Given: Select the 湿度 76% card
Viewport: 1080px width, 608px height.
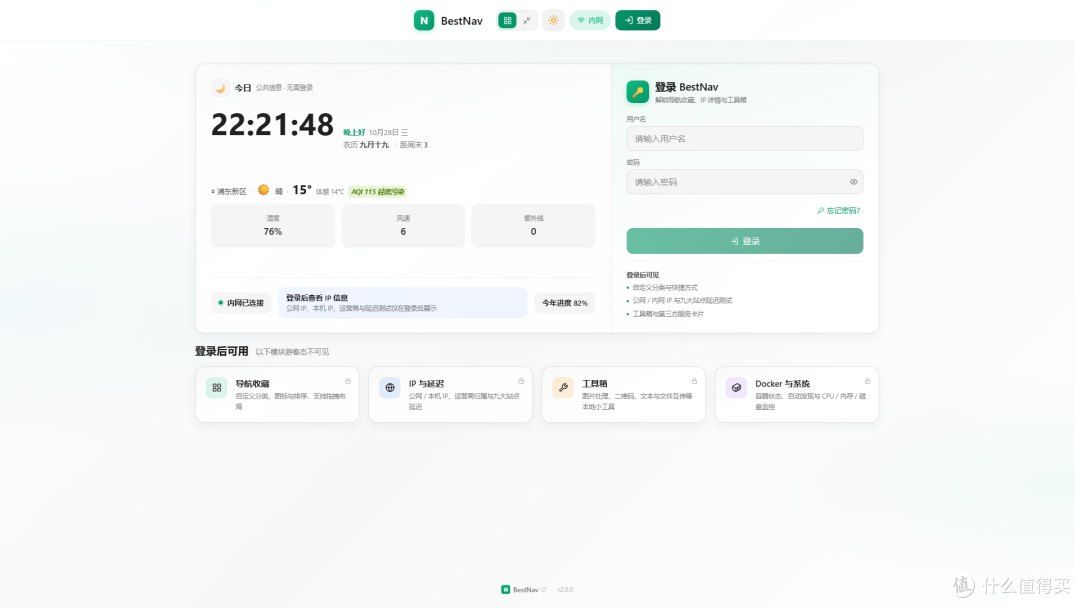Looking at the screenshot, I should click(273, 225).
